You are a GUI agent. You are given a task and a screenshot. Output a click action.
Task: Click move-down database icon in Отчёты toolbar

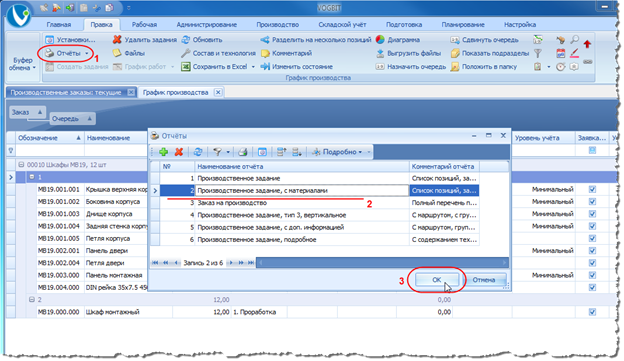(296, 152)
